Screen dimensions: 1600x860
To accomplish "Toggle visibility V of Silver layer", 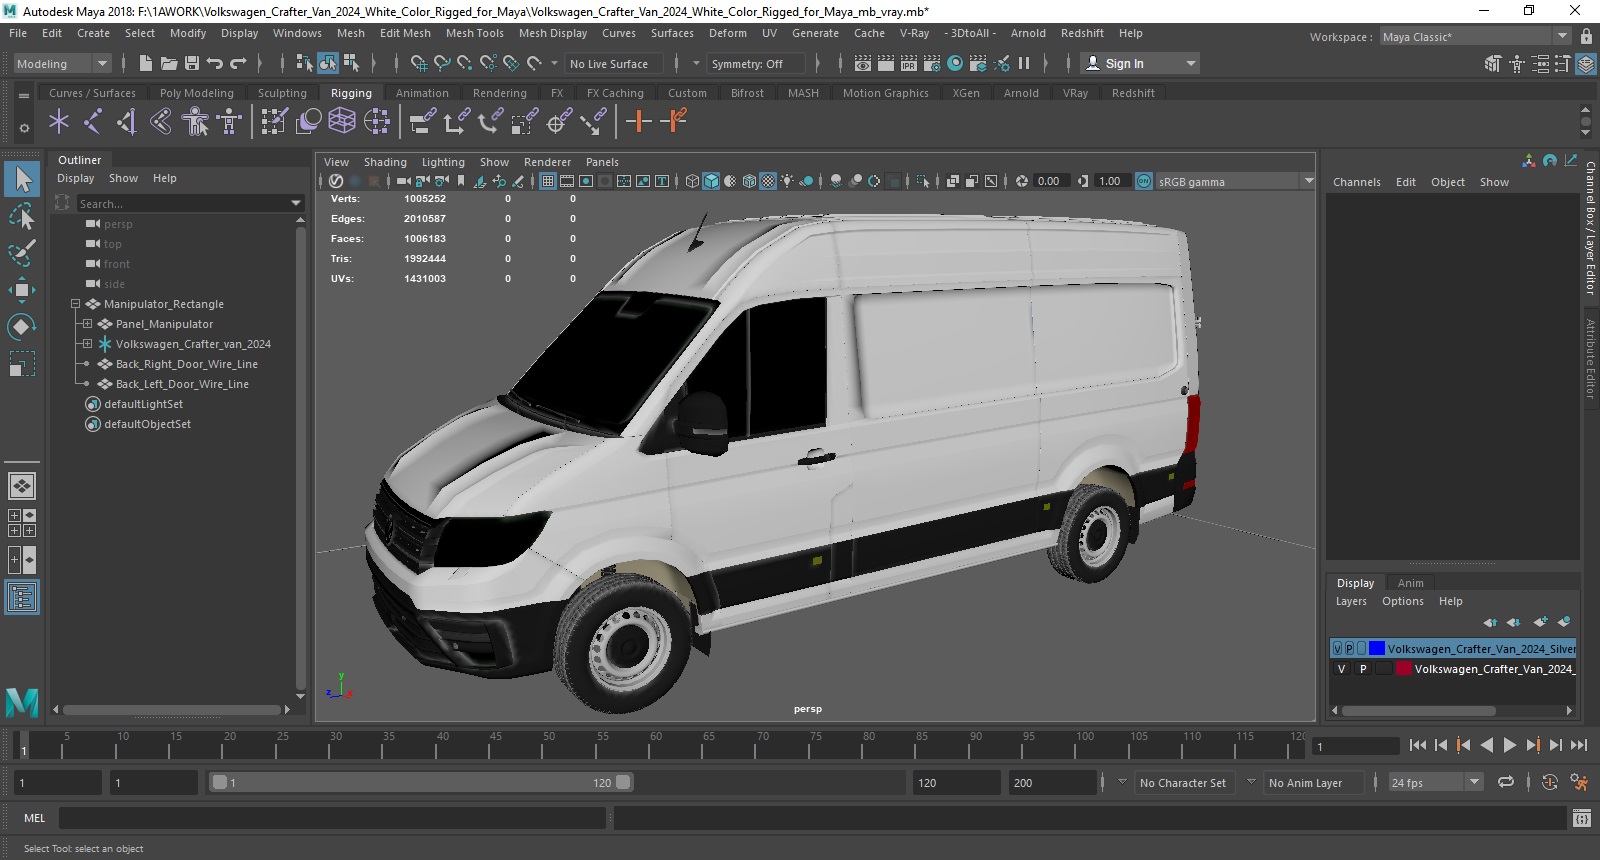I will (1337, 649).
